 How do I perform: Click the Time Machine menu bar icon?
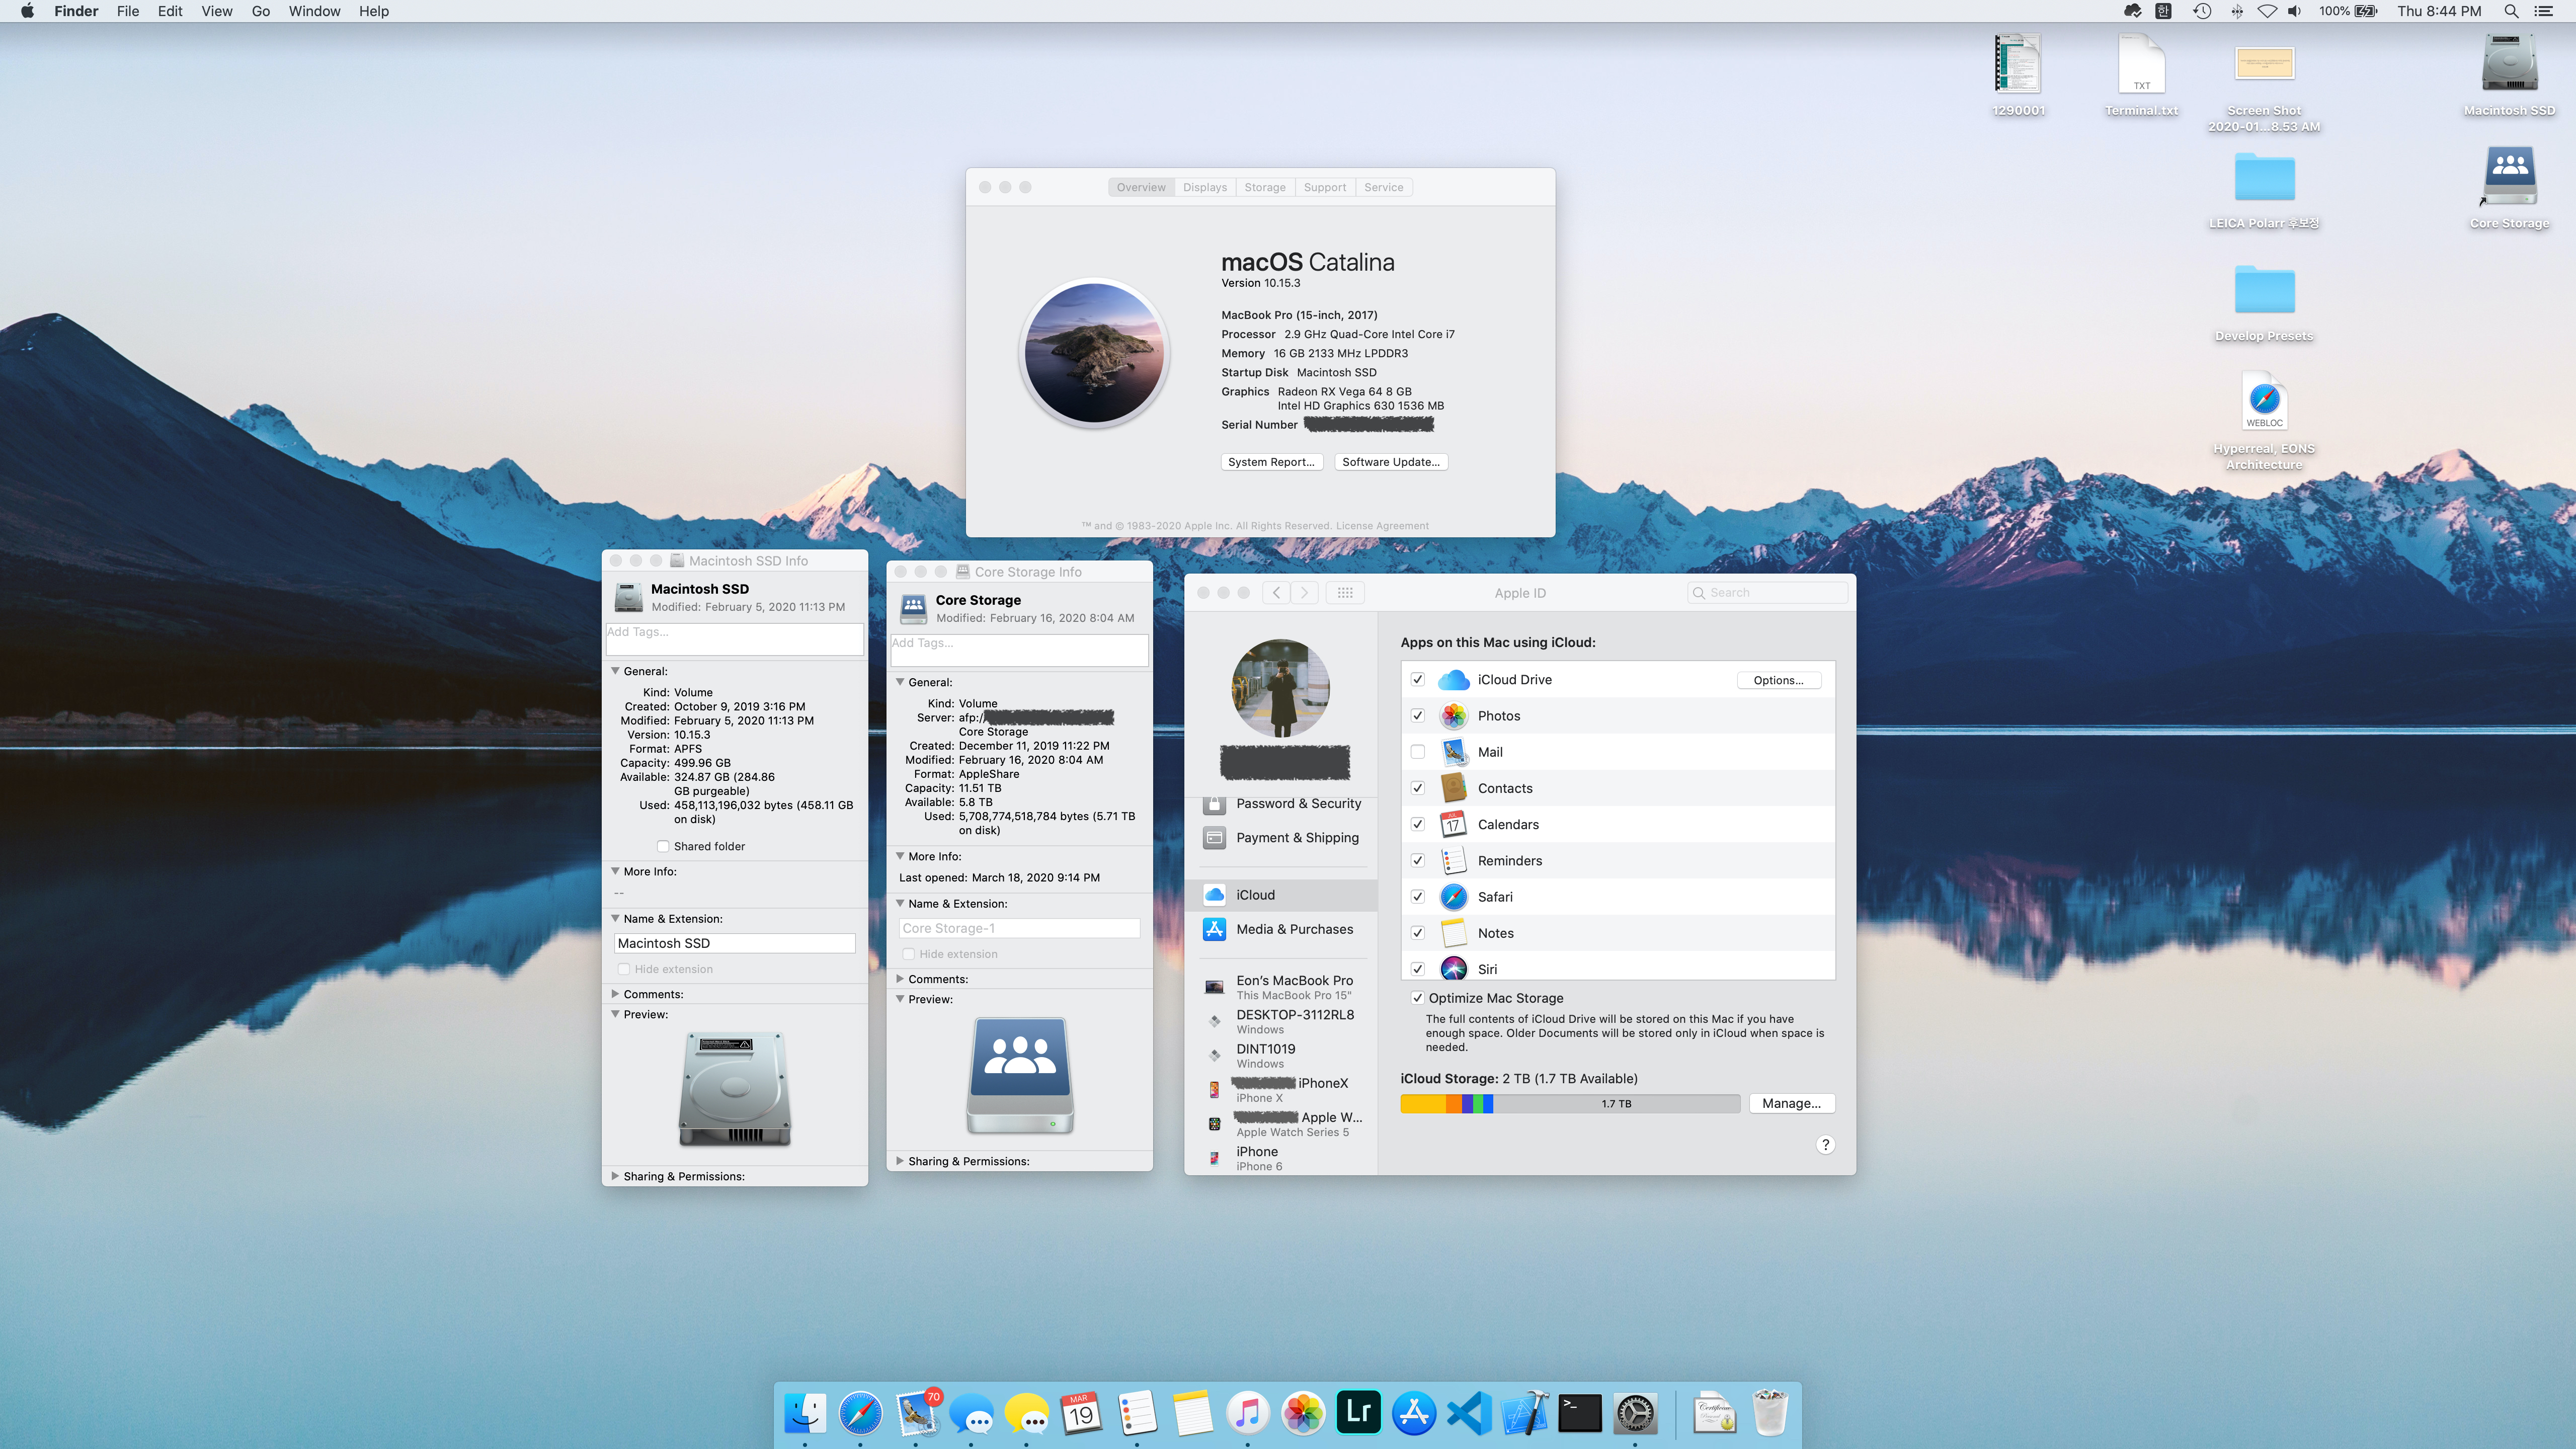[2201, 11]
